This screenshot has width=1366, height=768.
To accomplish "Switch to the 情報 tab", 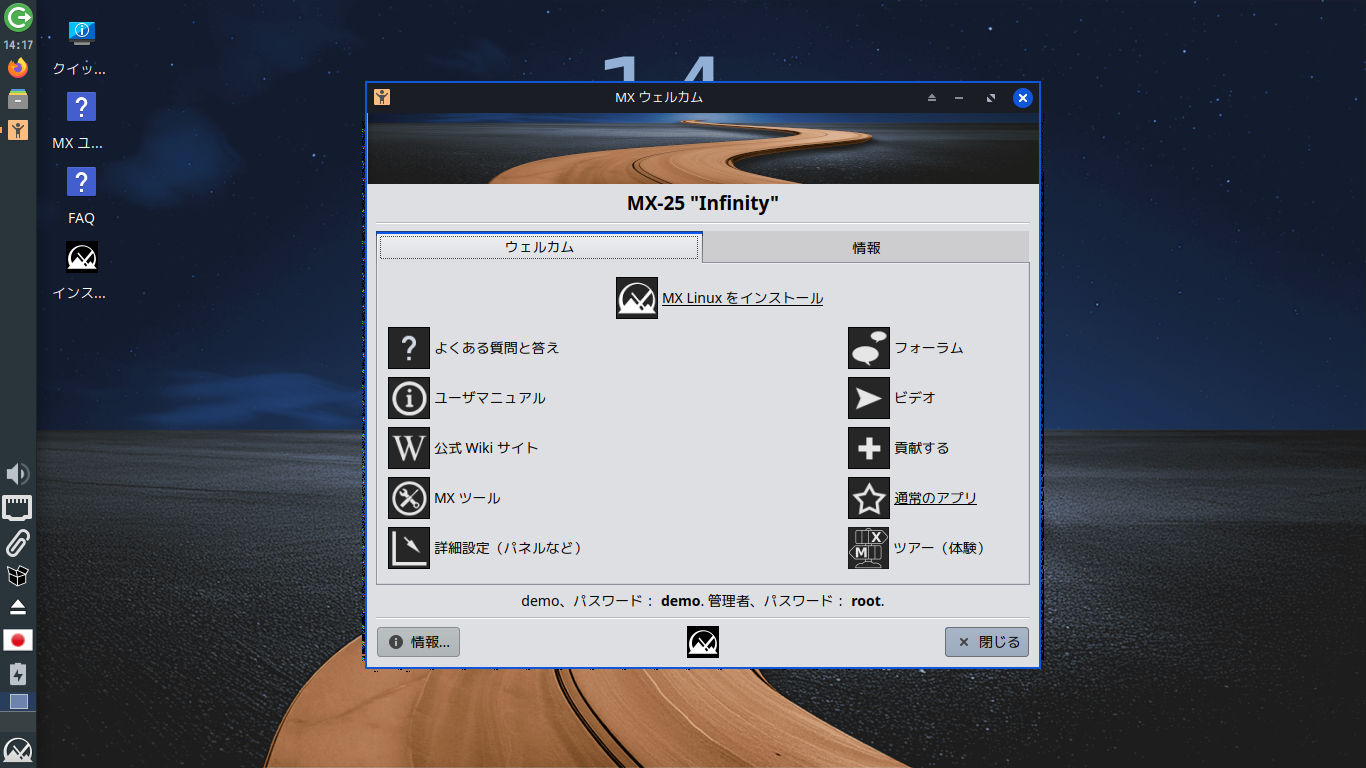I will coord(866,248).
